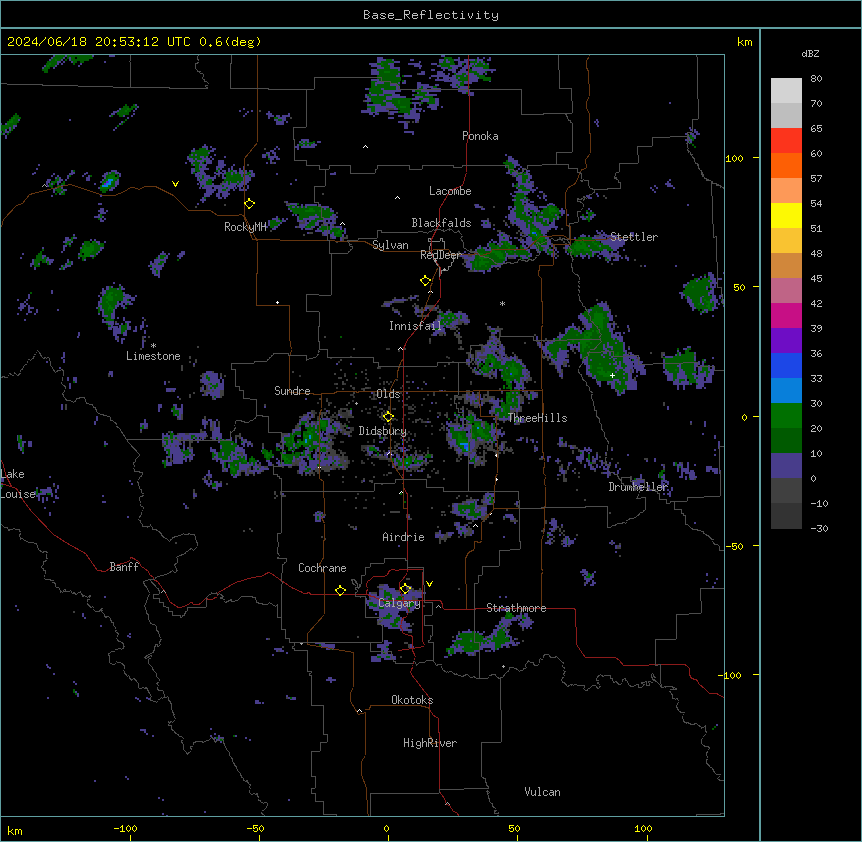Pick the bright blue 33-36 dBZ swatch
The height and width of the screenshot is (842, 862).
(786, 365)
